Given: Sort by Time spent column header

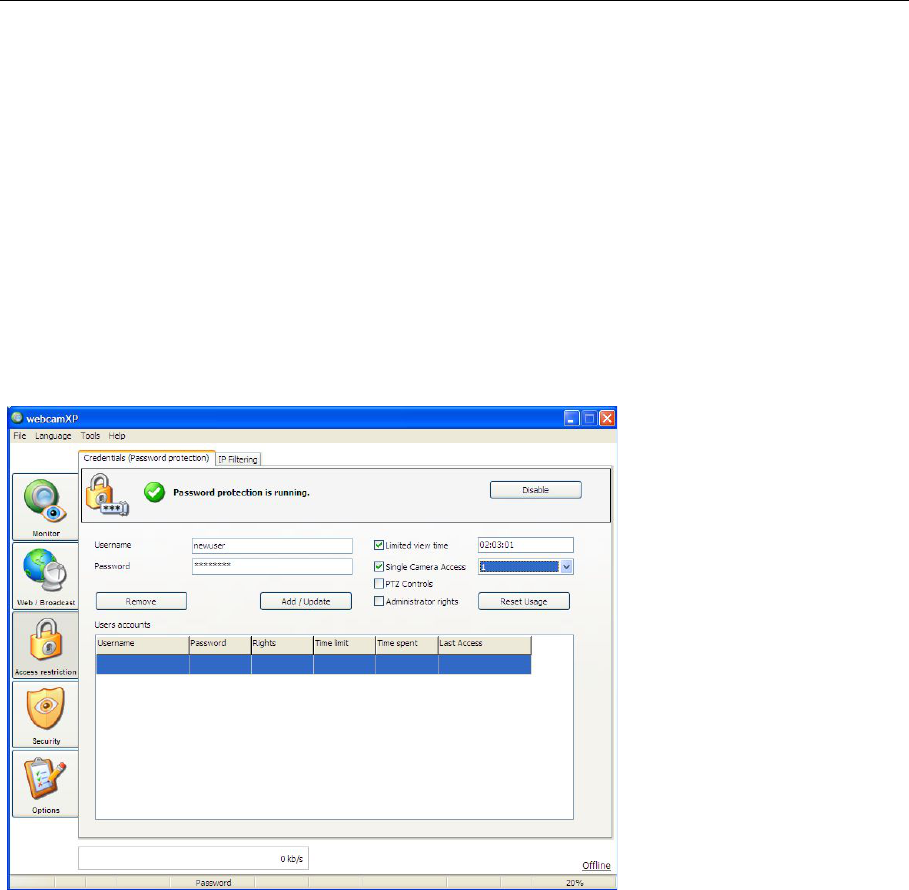Looking at the screenshot, I should coord(407,645).
